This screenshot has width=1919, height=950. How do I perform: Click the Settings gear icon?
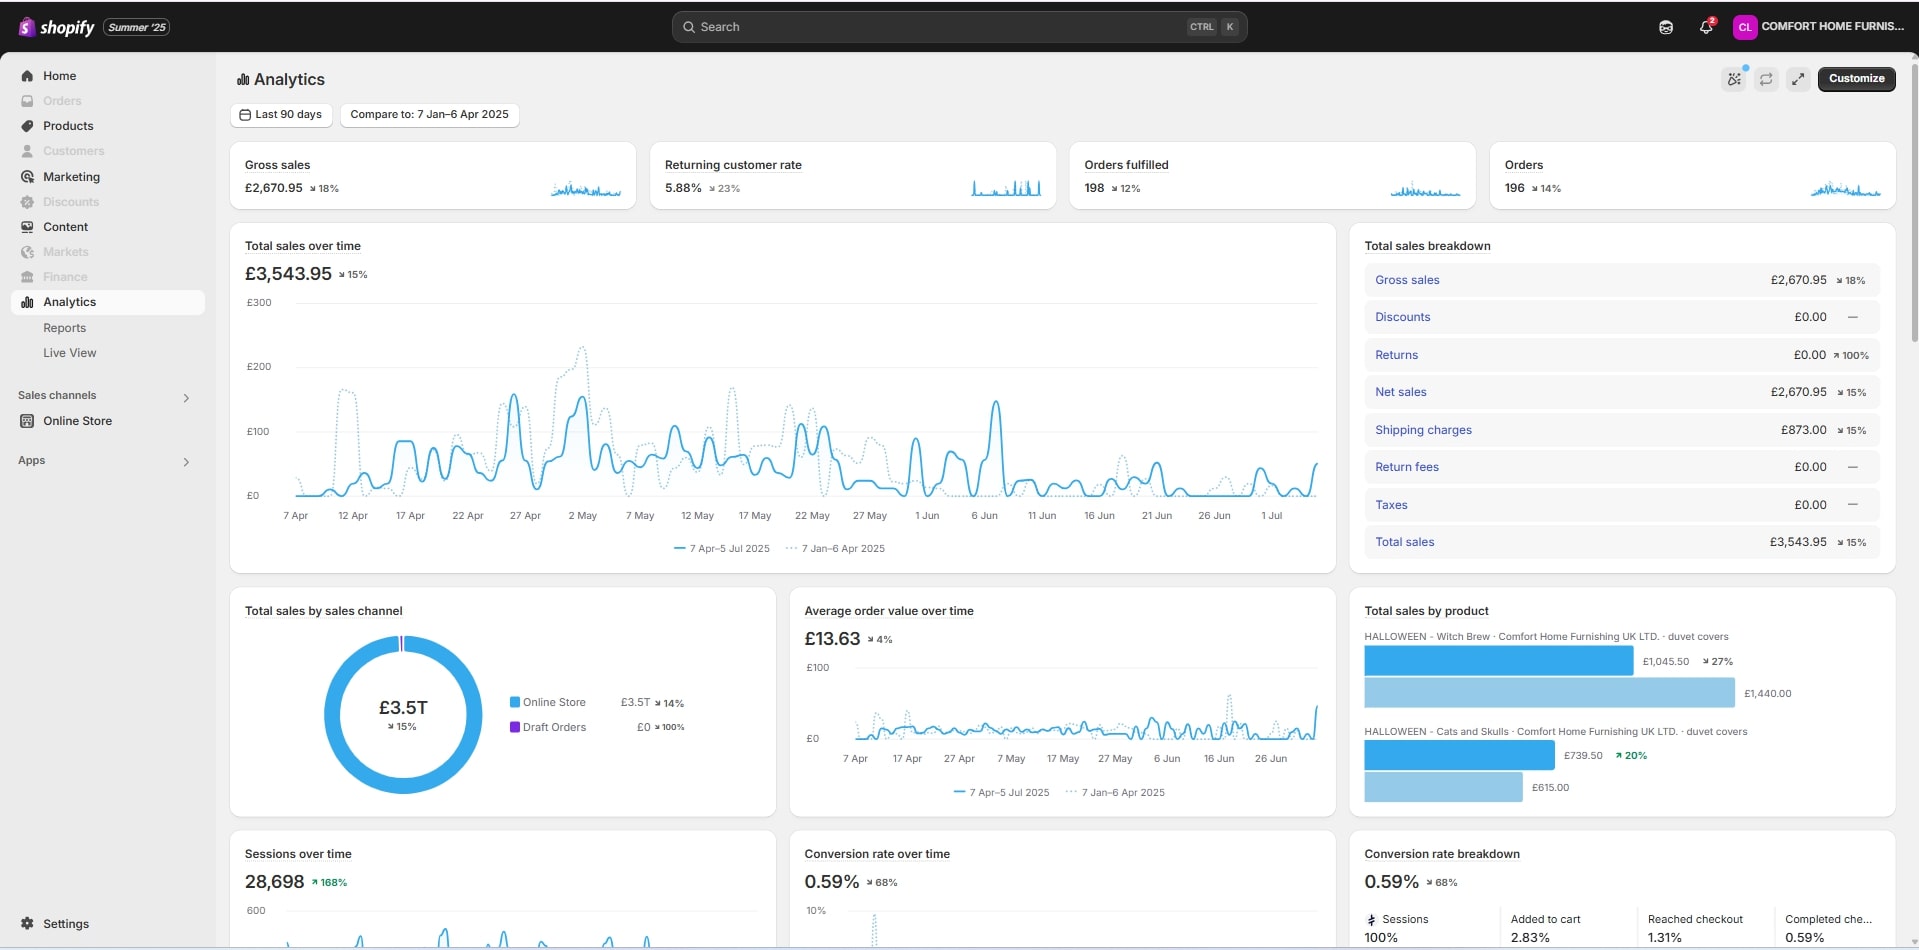point(27,924)
